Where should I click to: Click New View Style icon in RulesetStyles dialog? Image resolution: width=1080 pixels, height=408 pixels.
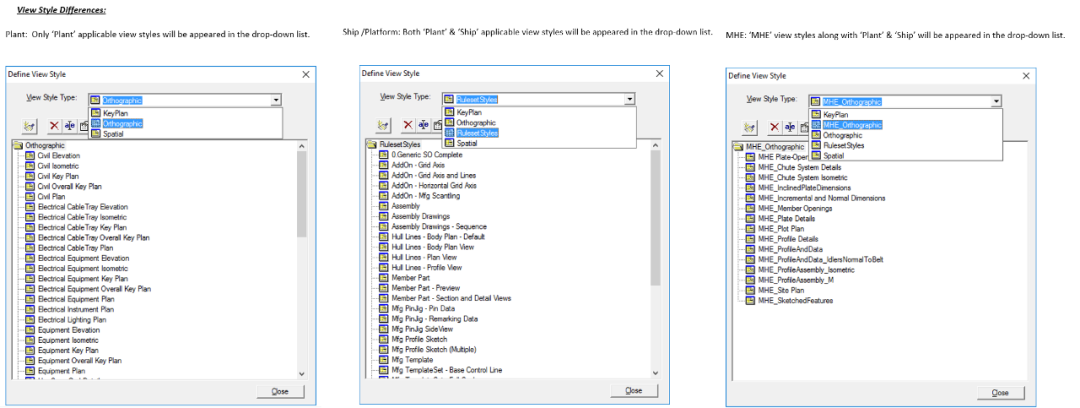point(383,125)
